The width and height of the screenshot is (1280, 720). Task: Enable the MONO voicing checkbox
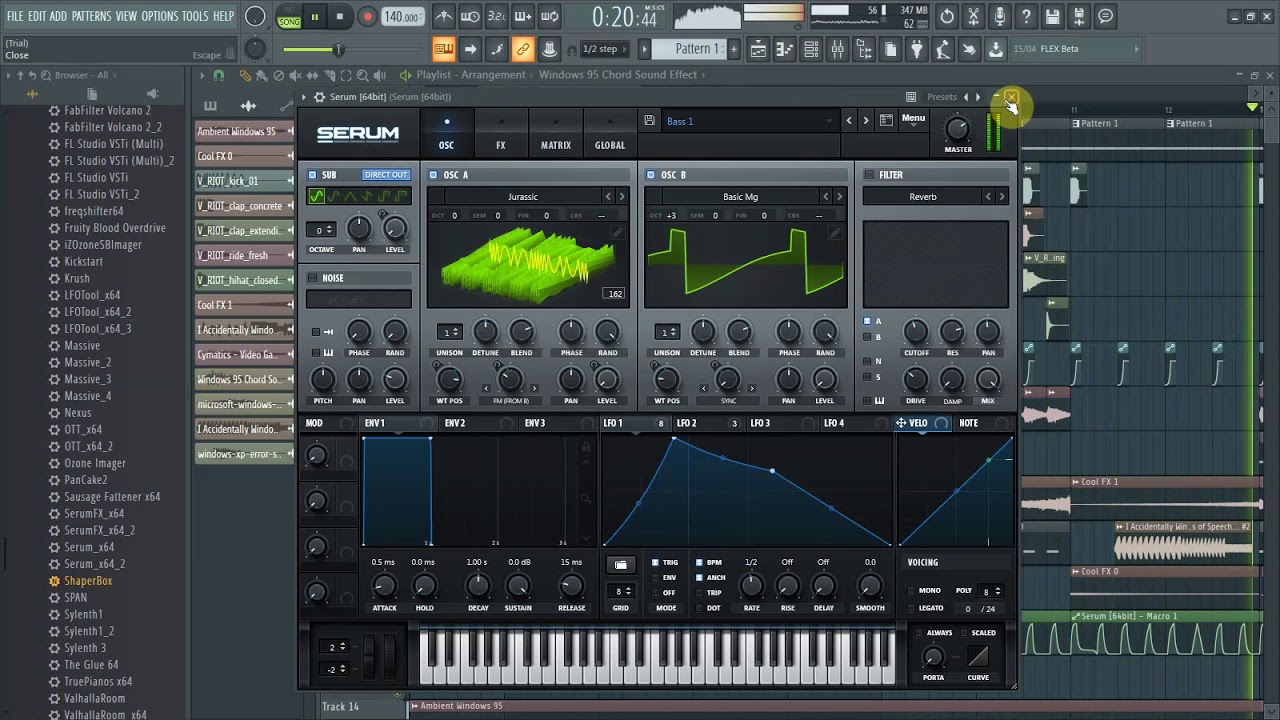(x=911, y=591)
